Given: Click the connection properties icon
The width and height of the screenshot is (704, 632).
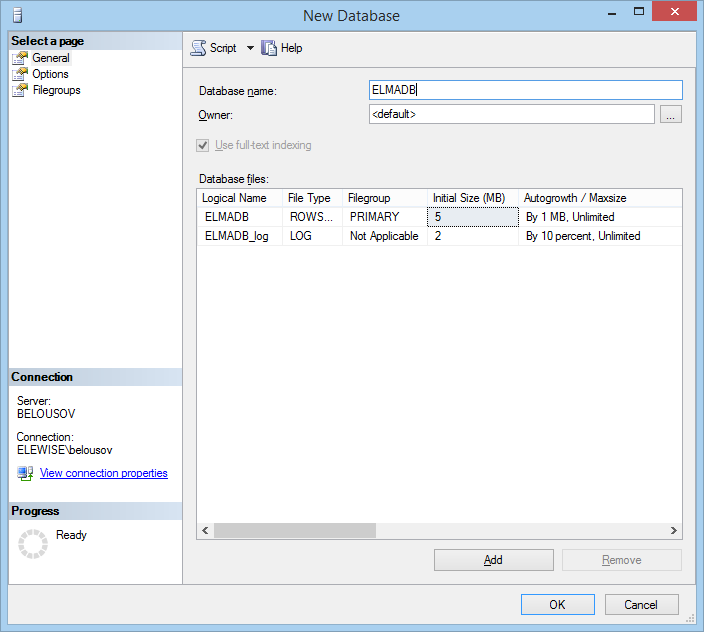Looking at the screenshot, I should click(x=25, y=473).
